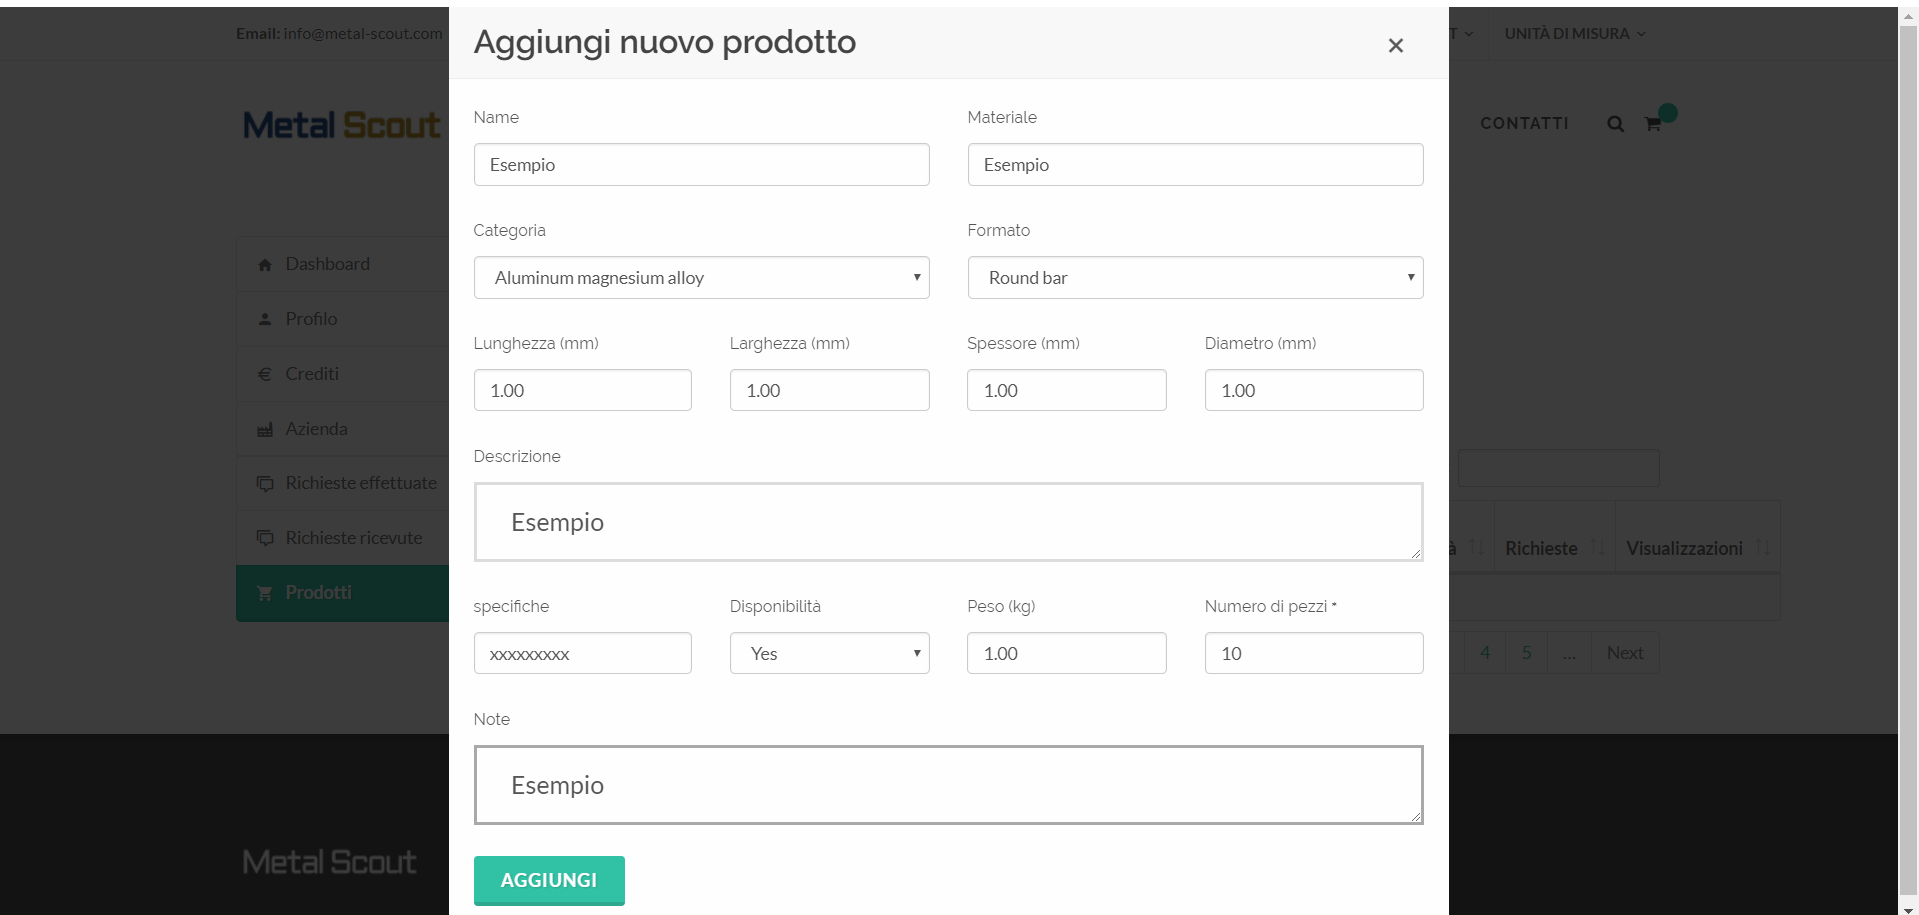
Task: Open the Disponibilità dropdown
Action: tap(829, 653)
